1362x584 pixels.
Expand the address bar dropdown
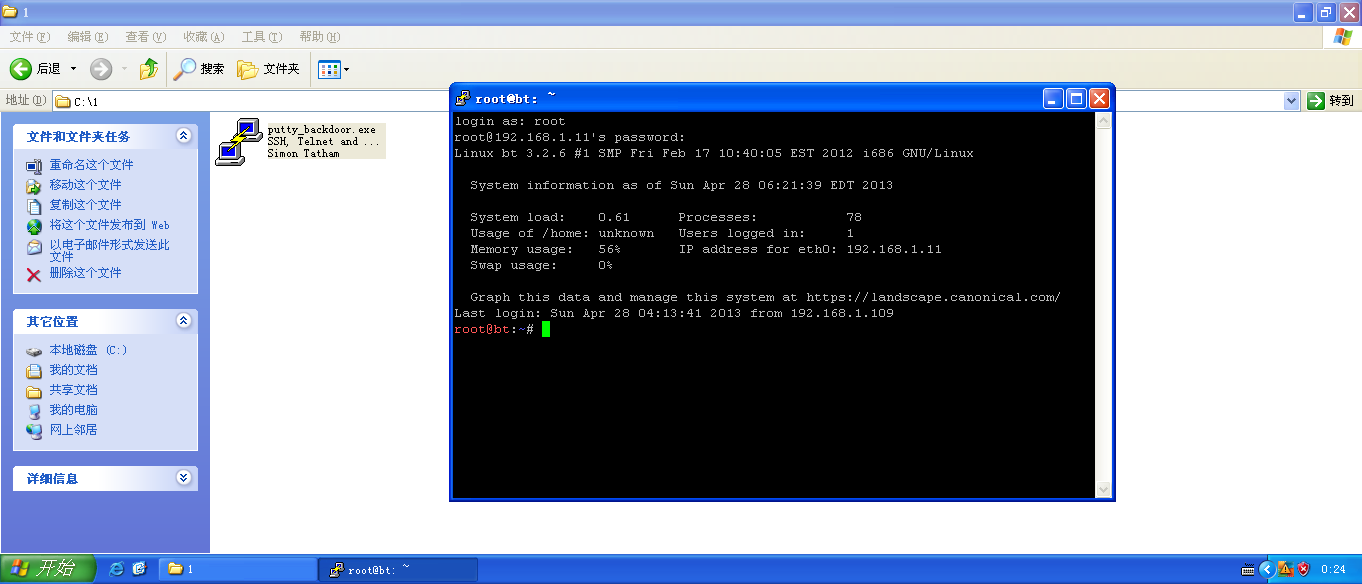coord(1291,101)
